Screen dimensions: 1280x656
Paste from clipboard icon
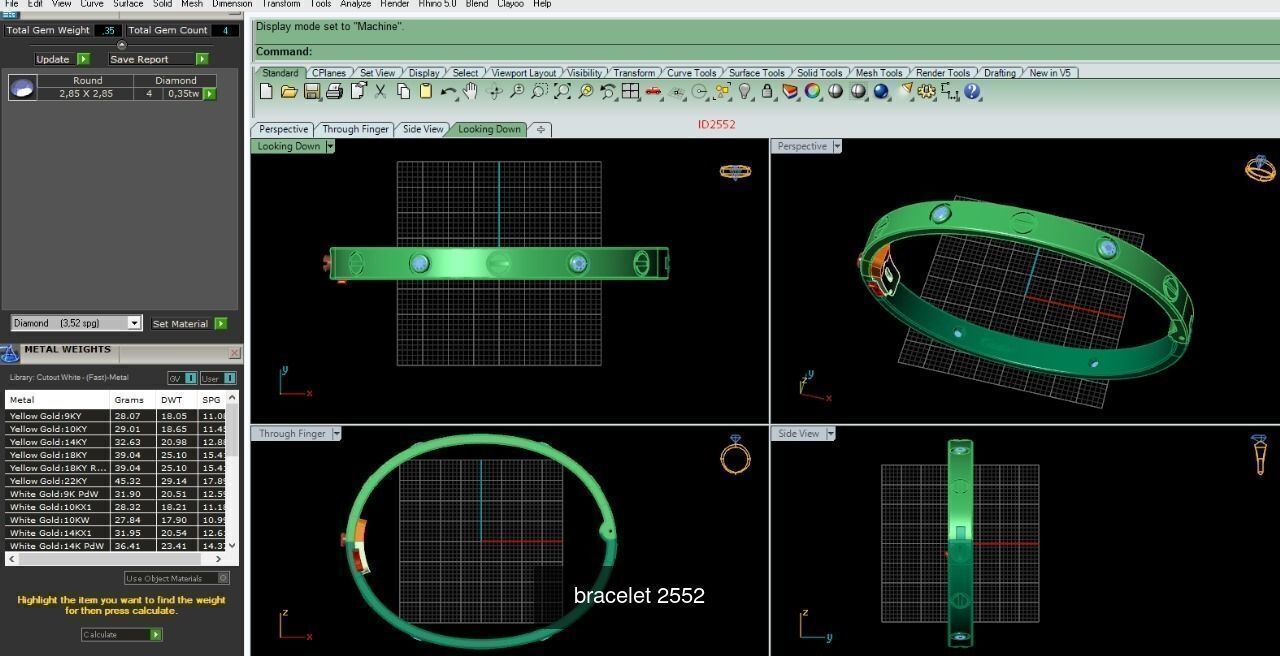425,91
